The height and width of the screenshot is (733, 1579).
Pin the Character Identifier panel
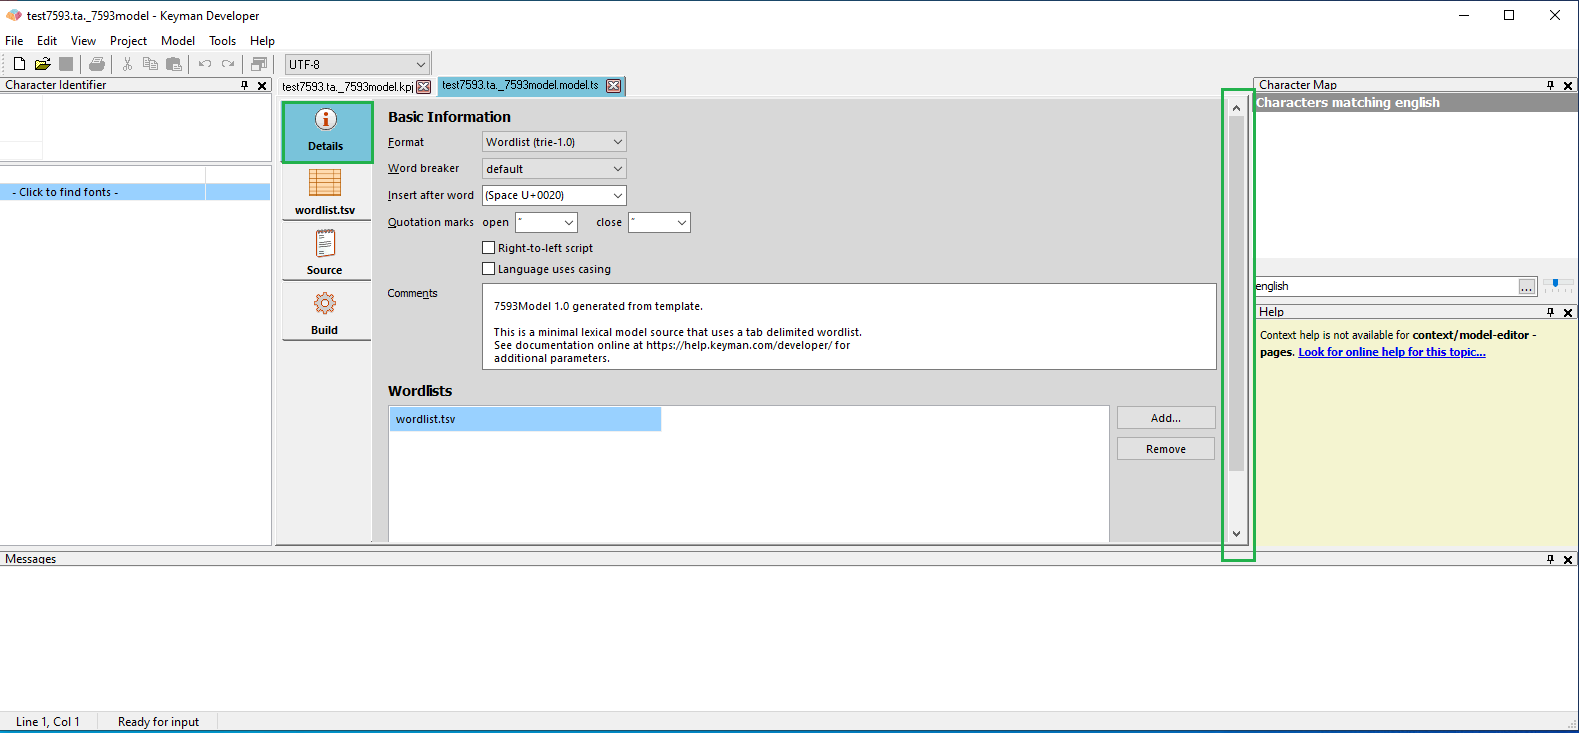(x=245, y=85)
